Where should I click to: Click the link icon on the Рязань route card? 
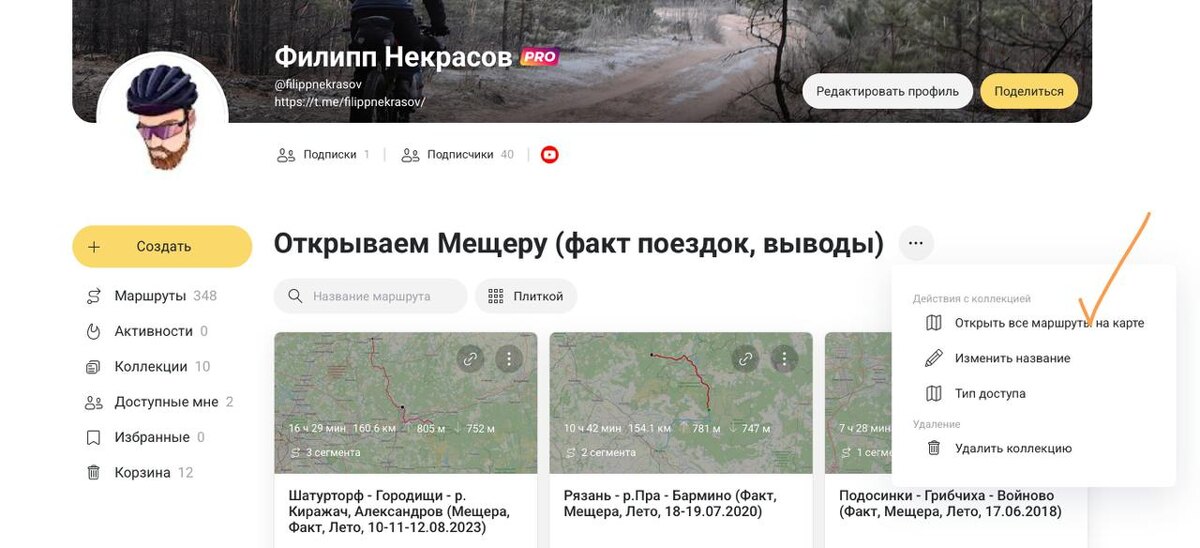click(745, 358)
